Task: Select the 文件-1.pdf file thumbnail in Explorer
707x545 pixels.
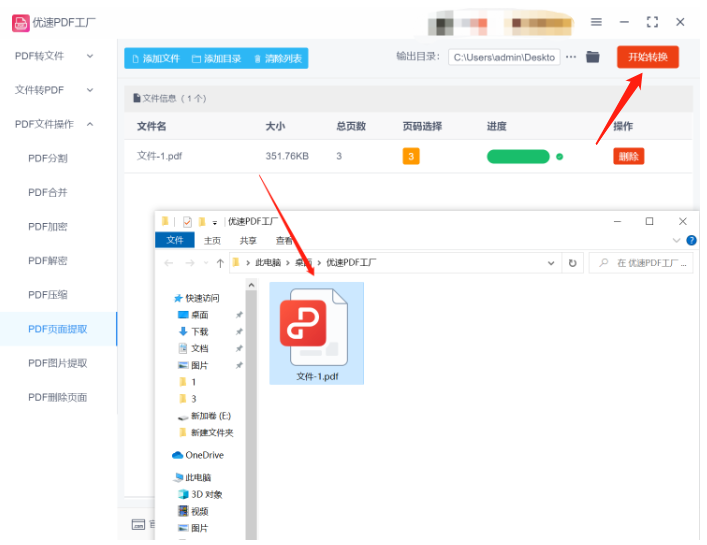Action: coord(317,333)
